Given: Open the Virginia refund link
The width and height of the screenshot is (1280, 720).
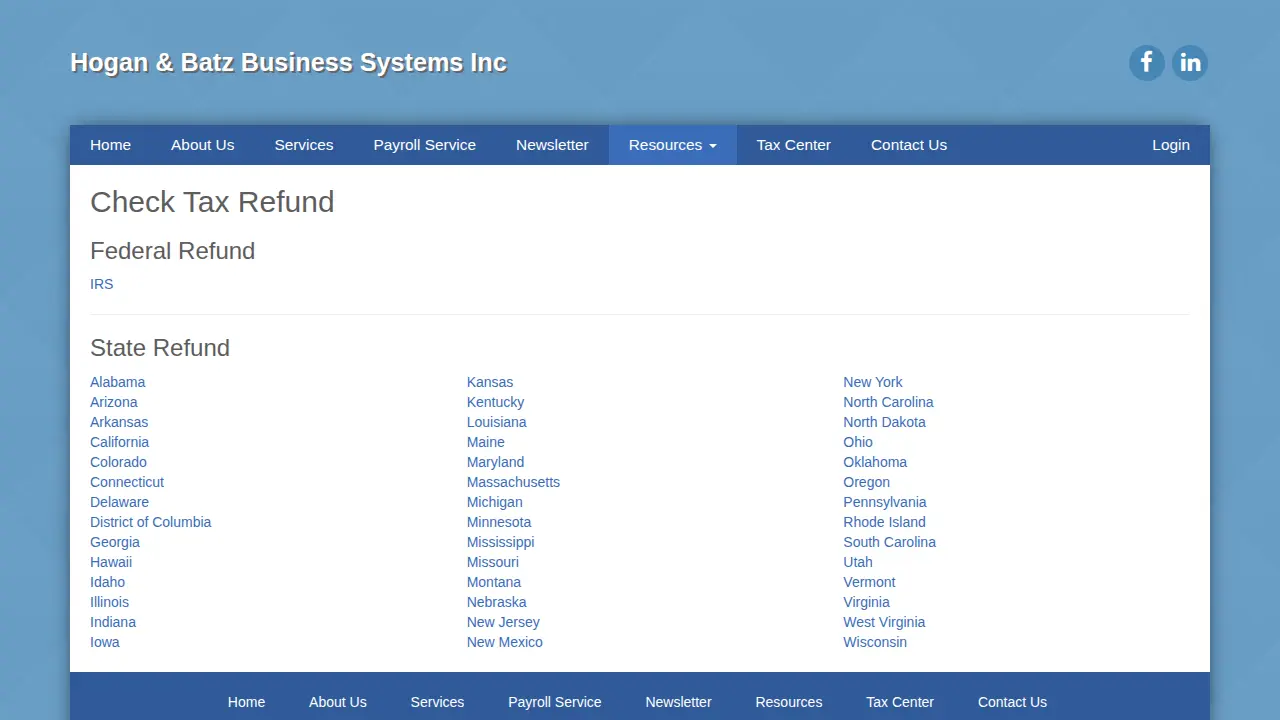Looking at the screenshot, I should pyautogui.click(x=867, y=602).
